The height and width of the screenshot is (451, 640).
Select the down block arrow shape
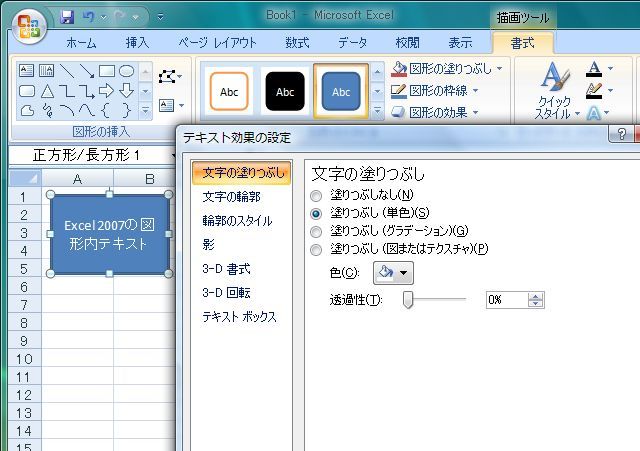127,91
